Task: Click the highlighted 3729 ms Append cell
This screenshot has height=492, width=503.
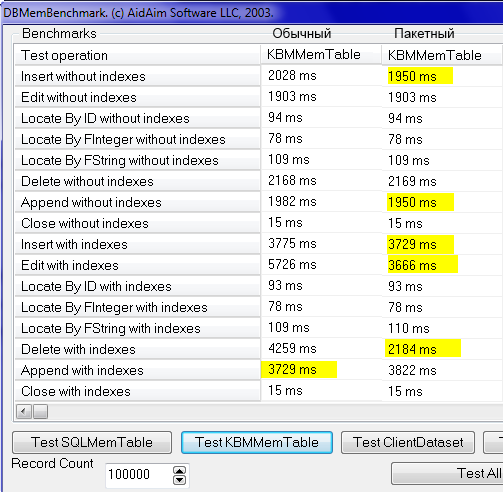Action: pos(321,370)
